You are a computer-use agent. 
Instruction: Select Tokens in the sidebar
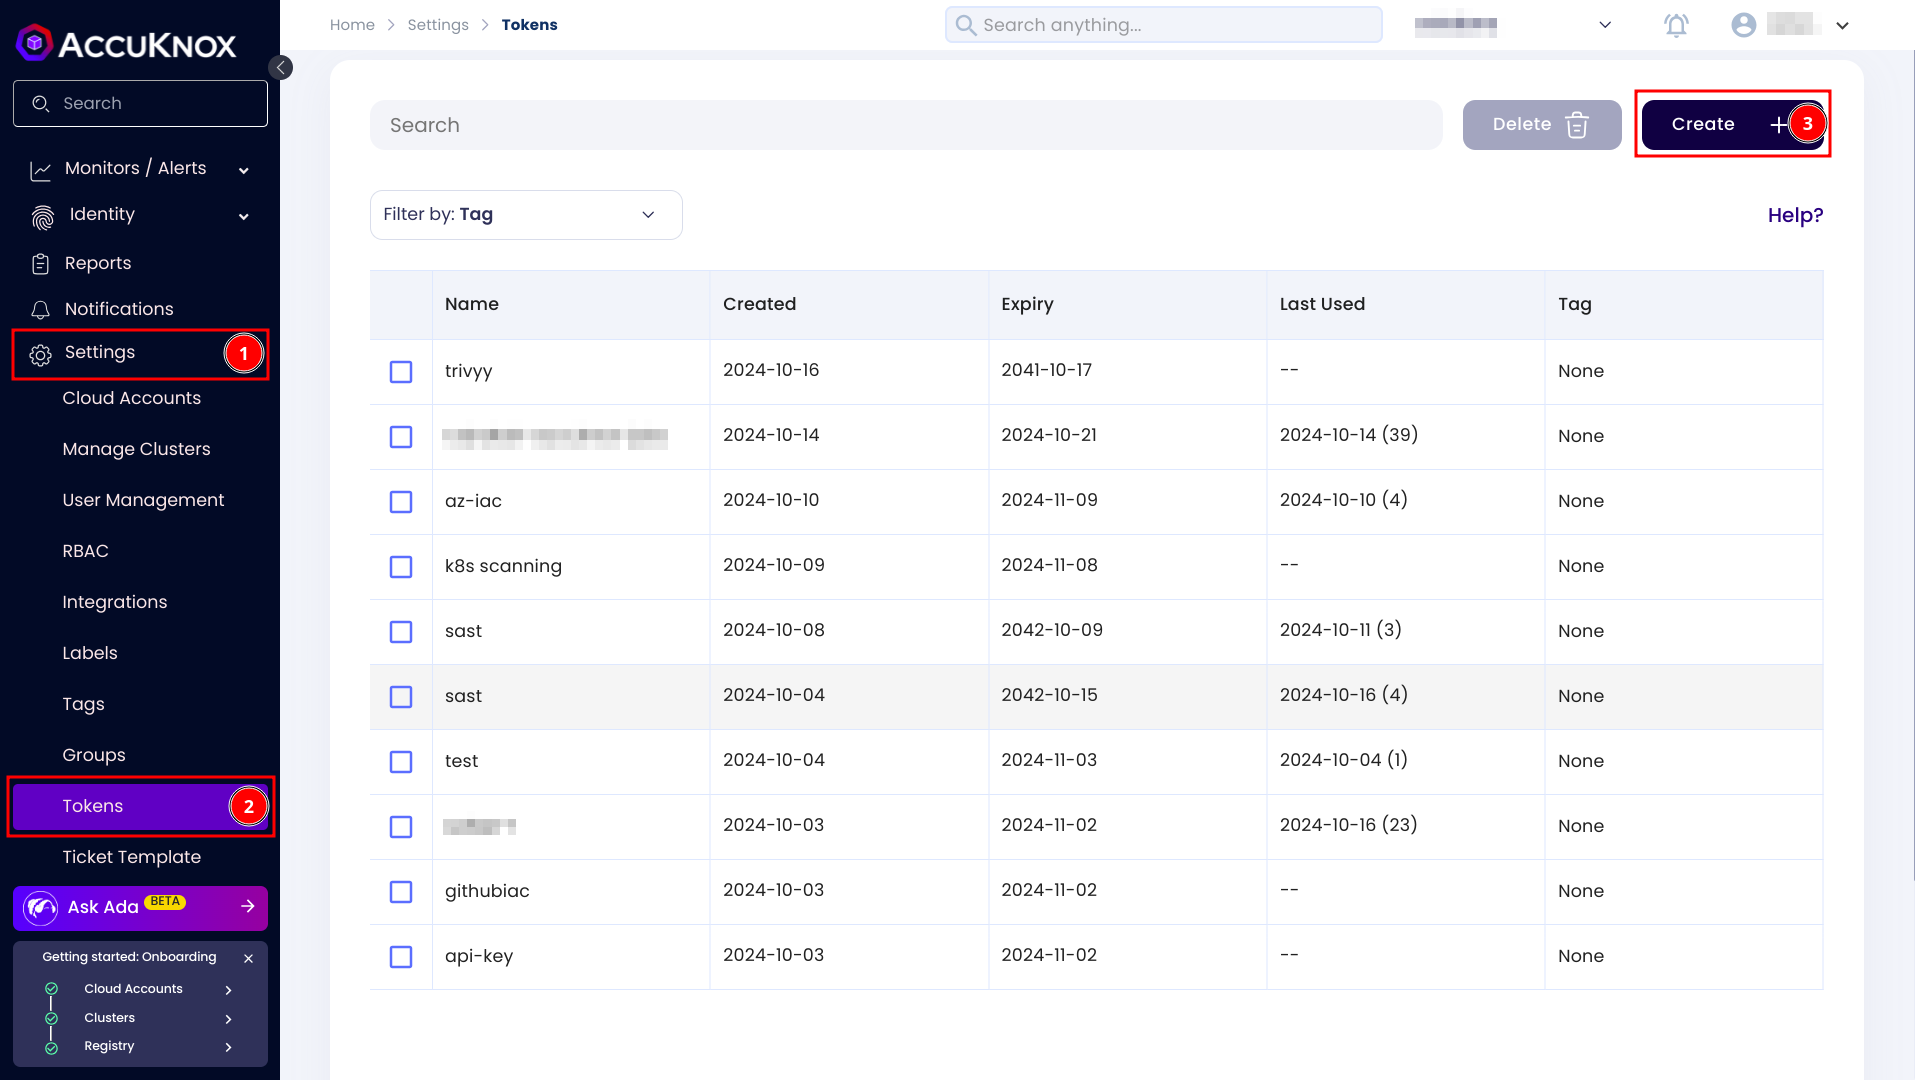pos(140,806)
